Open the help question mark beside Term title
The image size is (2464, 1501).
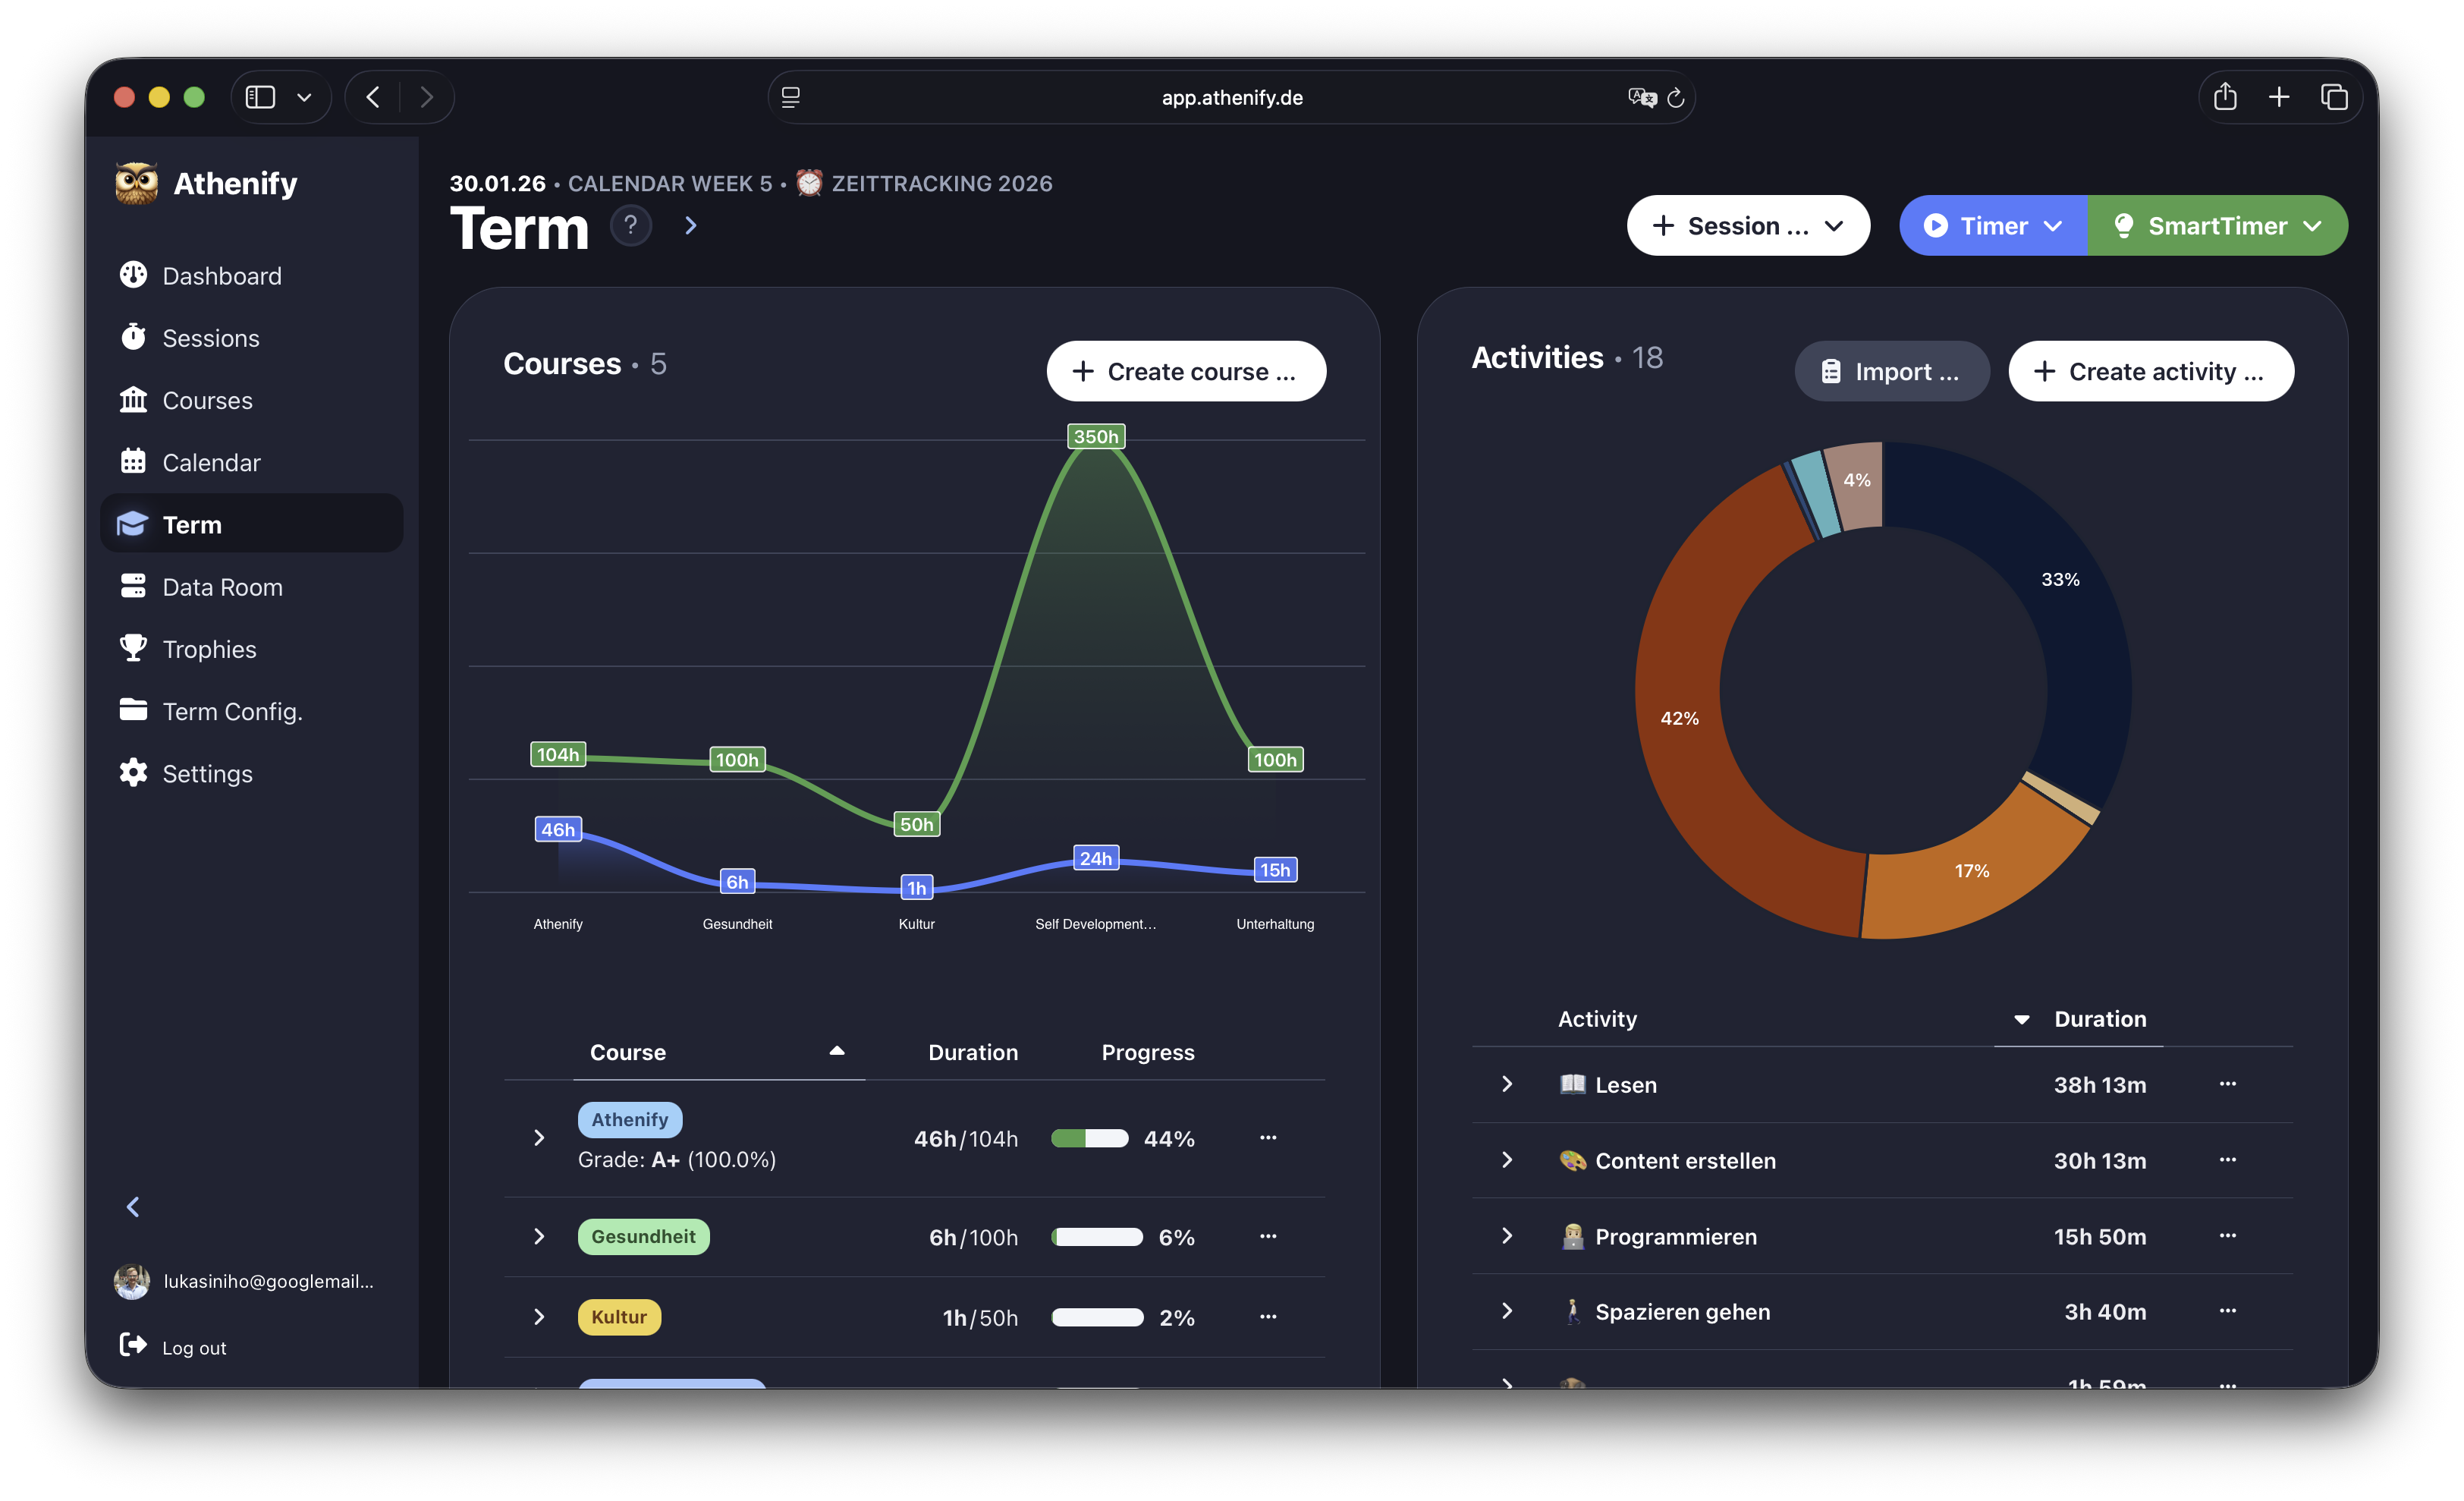point(631,225)
